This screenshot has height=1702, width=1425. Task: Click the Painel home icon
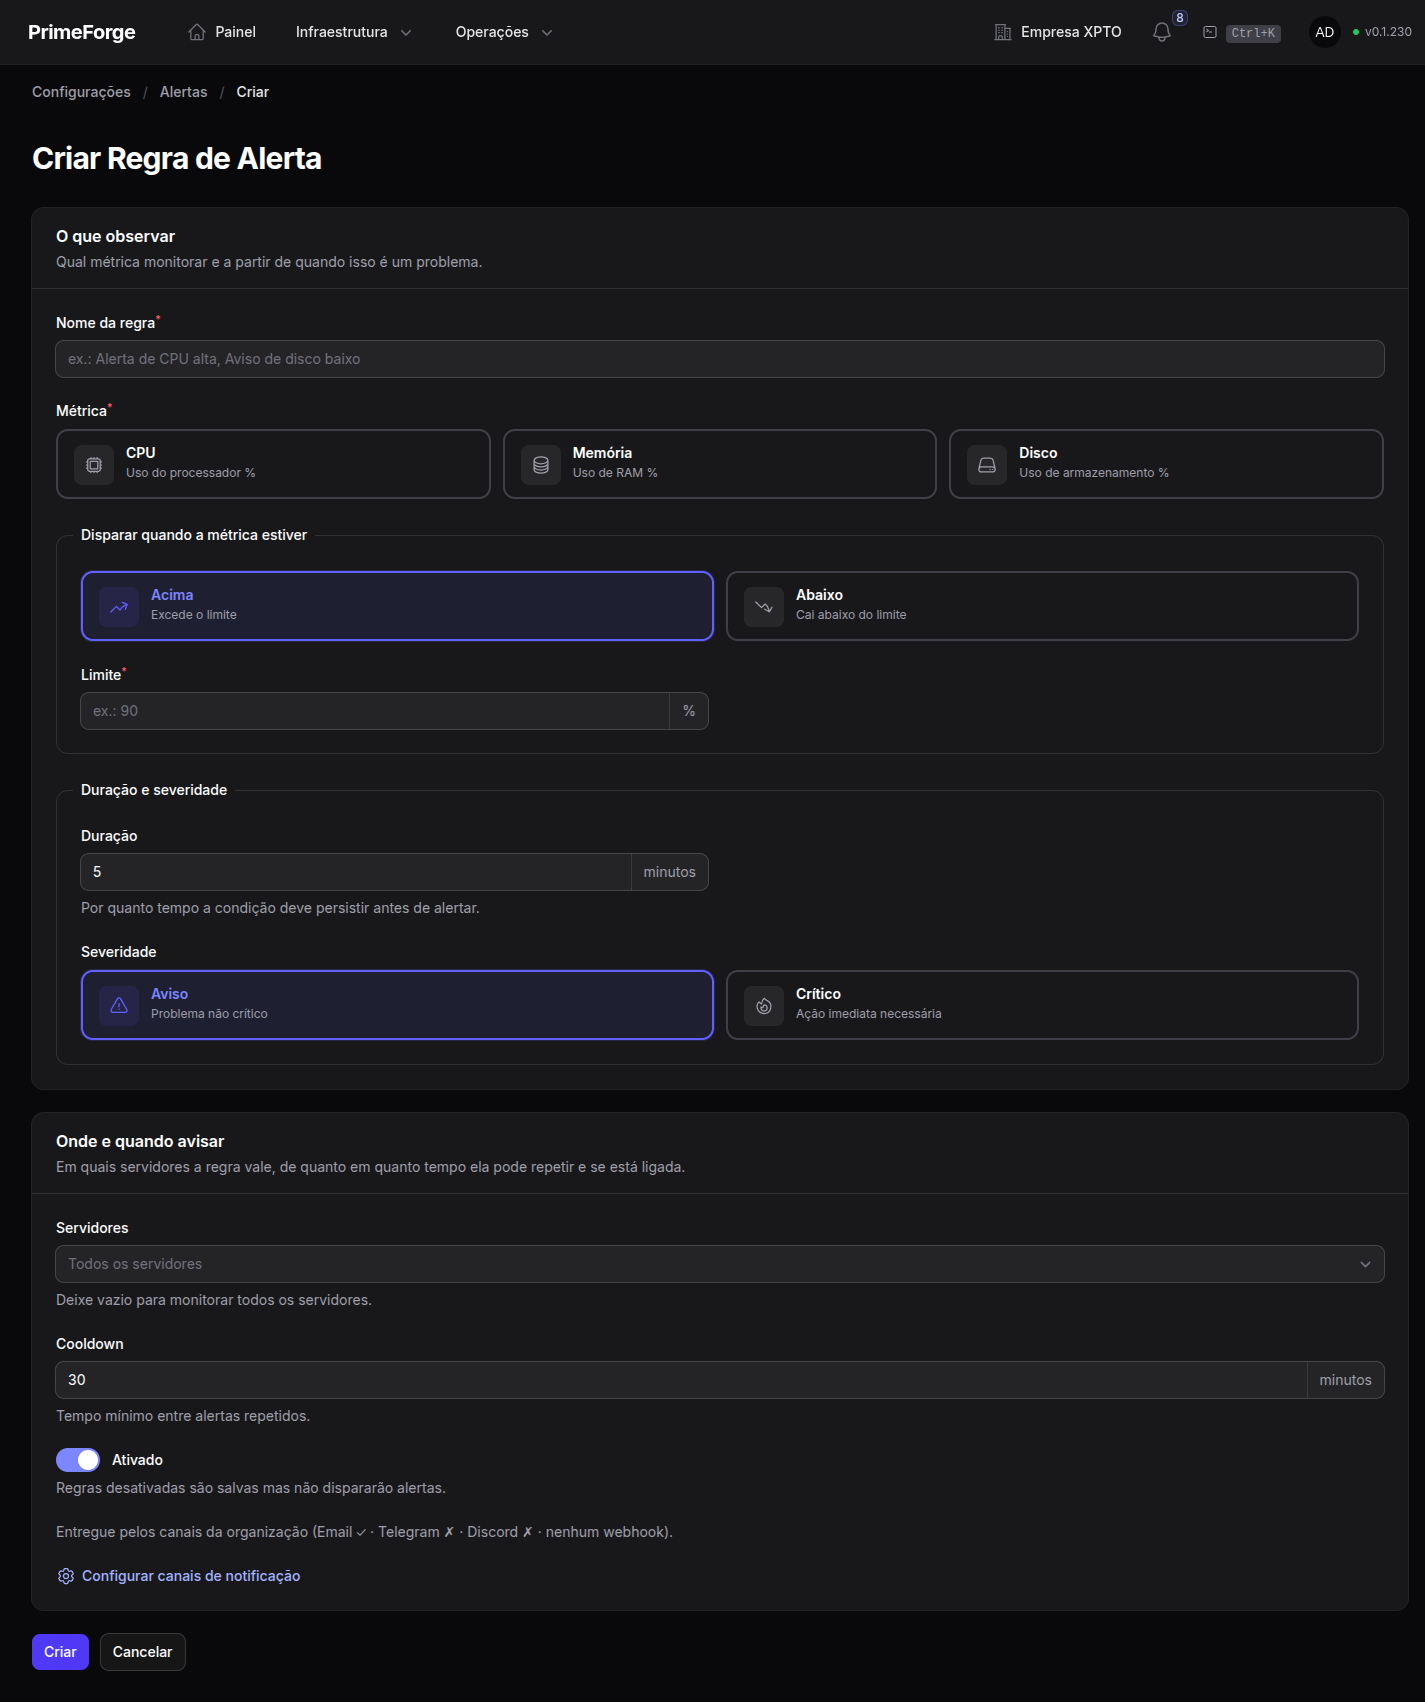pos(197,32)
